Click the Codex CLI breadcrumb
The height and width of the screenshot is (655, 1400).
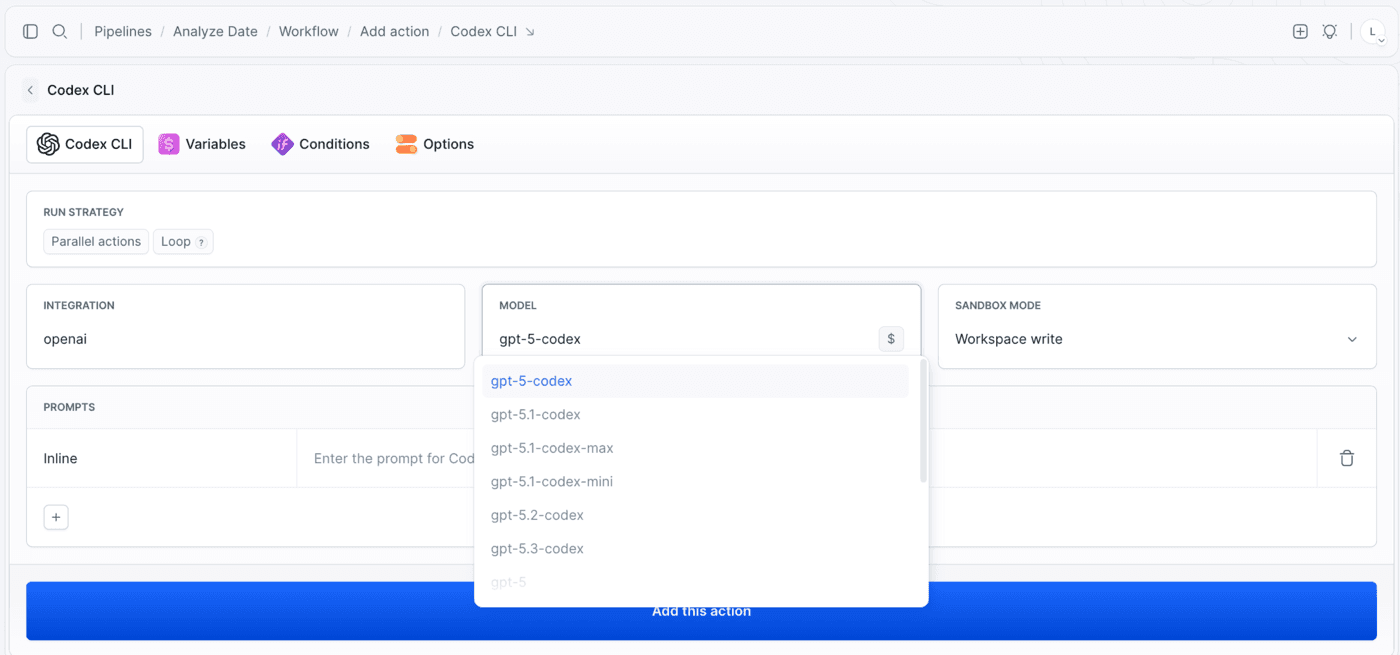(x=483, y=32)
